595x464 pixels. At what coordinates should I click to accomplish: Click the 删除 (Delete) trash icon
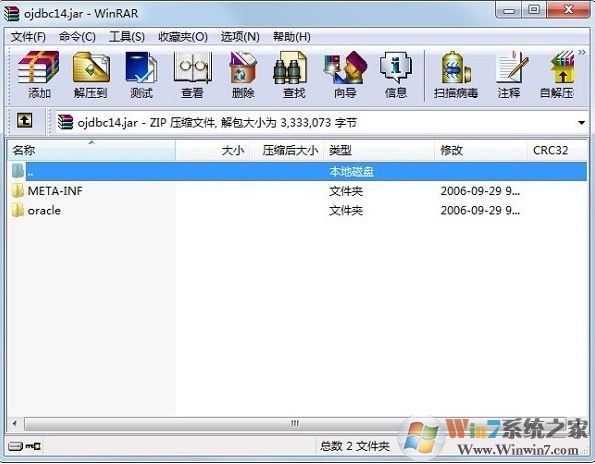[x=243, y=74]
